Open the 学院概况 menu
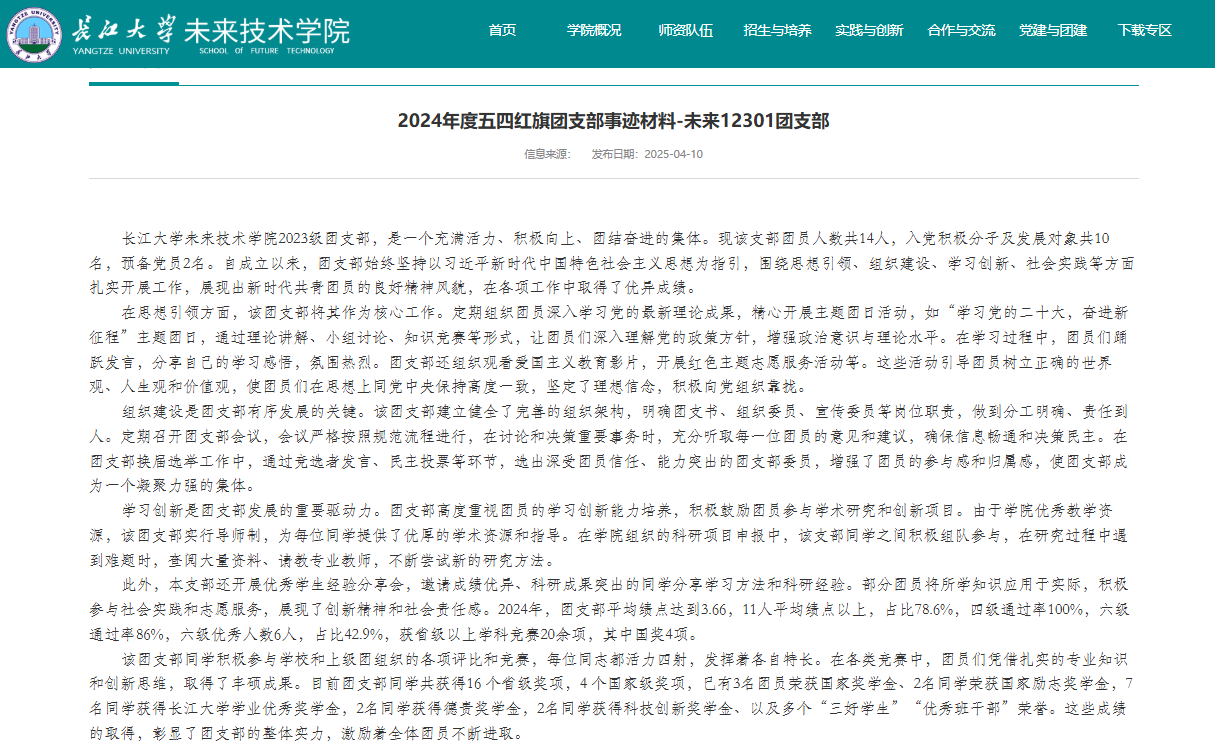Image resolution: width=1215 pixels, height=743 pixels. [x=594, y=30]
